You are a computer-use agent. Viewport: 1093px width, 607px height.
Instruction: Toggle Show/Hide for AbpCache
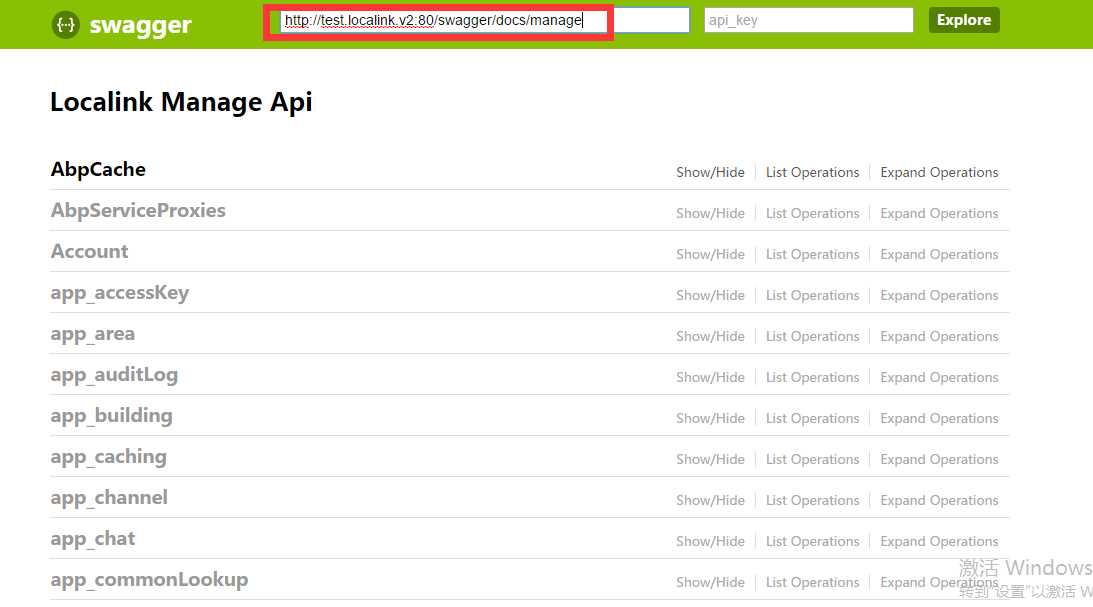pos(710,172)
